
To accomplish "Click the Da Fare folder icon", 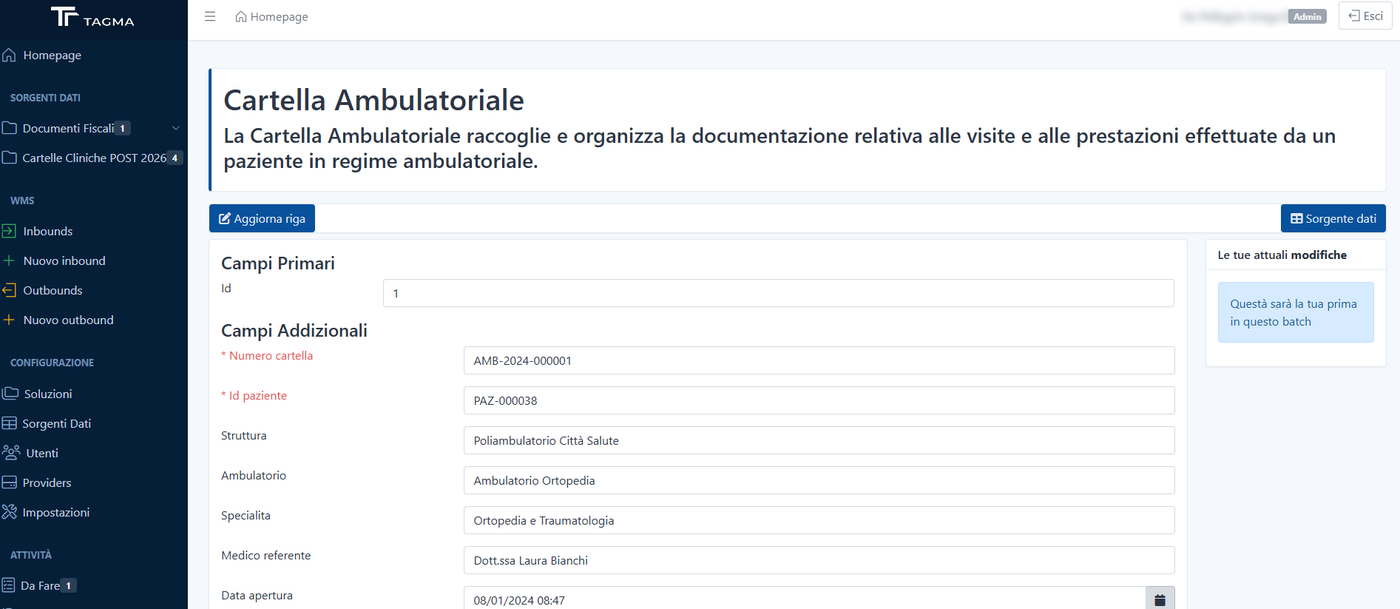I will (9, 586).
